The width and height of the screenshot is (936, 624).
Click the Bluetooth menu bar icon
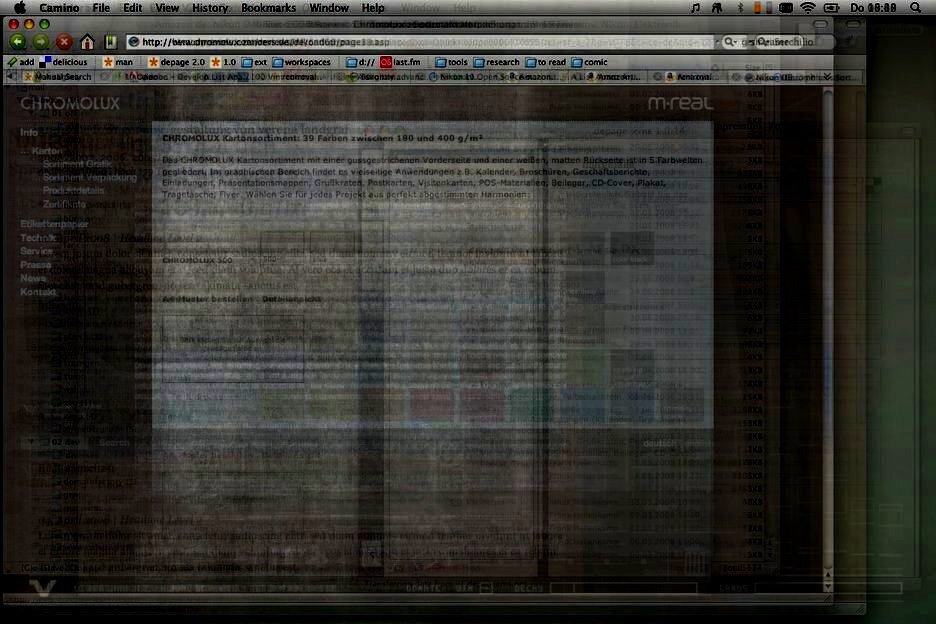[740, 8]
